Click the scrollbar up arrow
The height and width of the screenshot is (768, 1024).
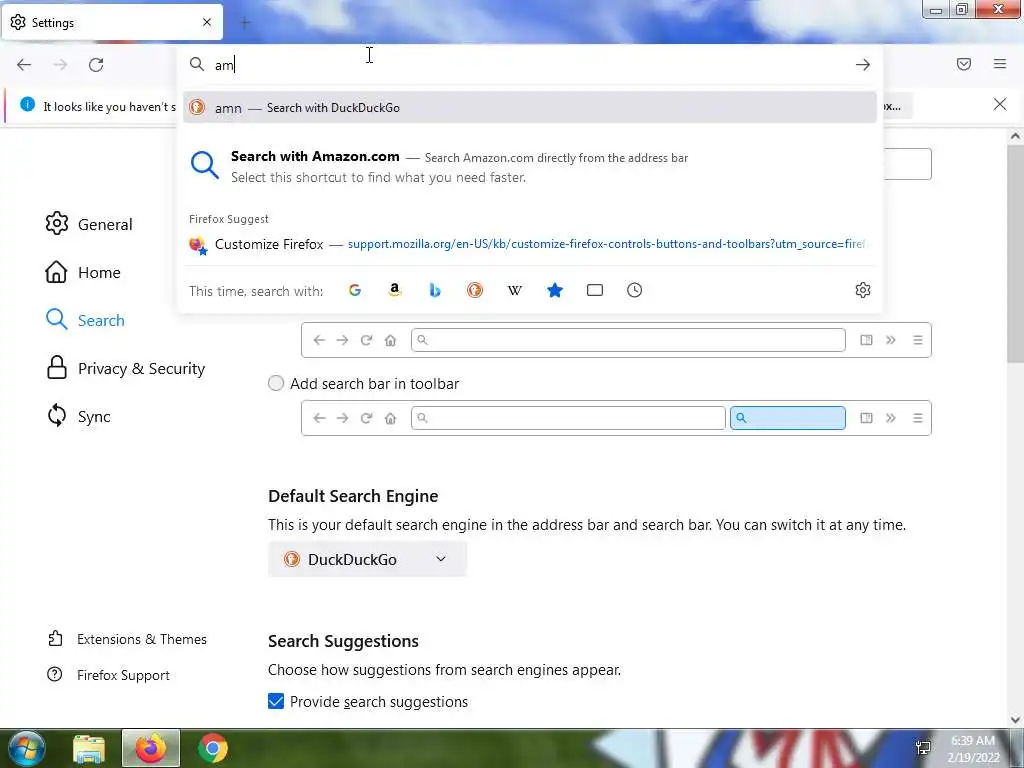[1015, 136]
